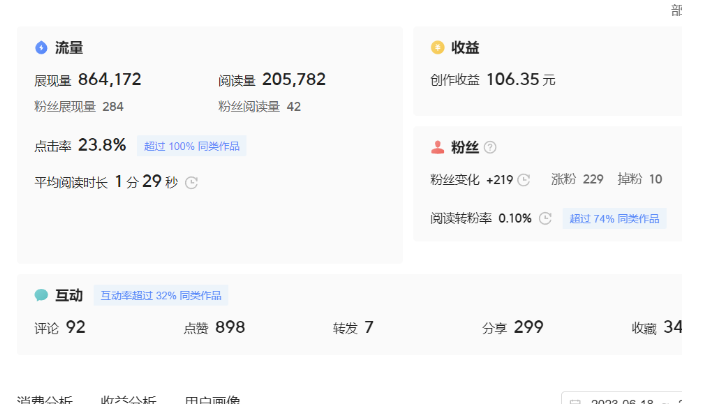706x414 pixels.
Task: Click the 超过 74% 同类作品 badge
Action: pyautogui.click(x=614, y=218)
